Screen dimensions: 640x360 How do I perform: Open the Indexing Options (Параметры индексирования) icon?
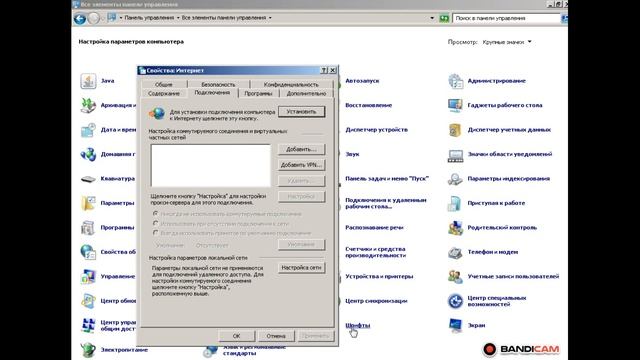[x=456, y=179]
